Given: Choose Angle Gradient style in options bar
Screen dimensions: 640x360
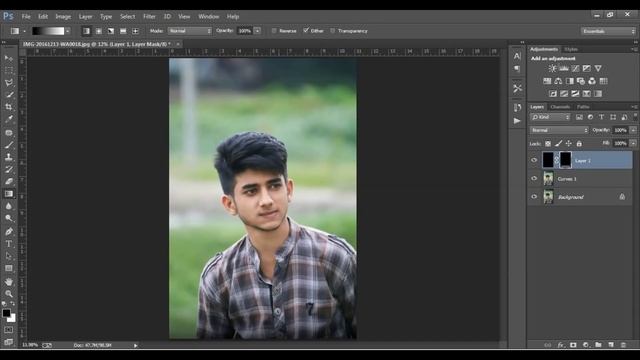Looking at the screenshot, I should pos(111,31).
